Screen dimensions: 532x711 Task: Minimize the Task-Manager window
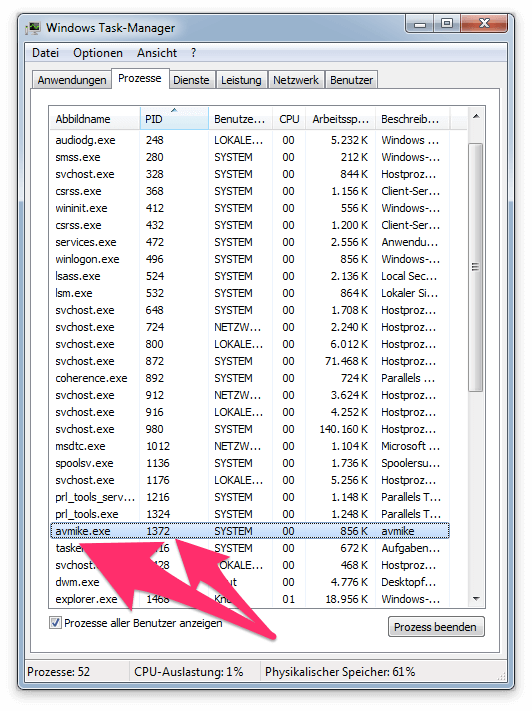420,24
